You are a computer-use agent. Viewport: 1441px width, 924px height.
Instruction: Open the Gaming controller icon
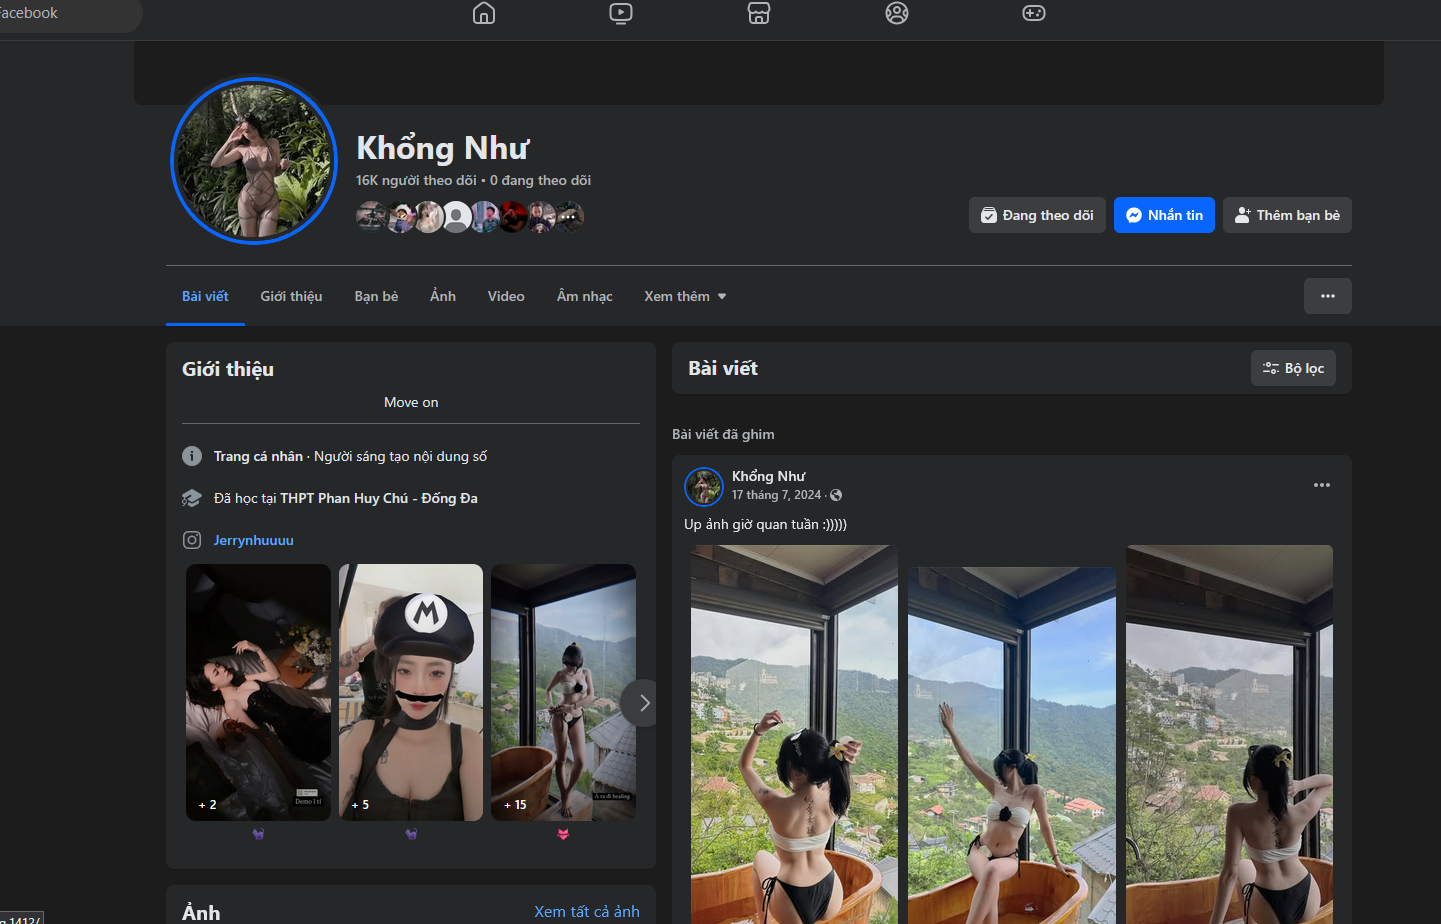coord(1034,13)
